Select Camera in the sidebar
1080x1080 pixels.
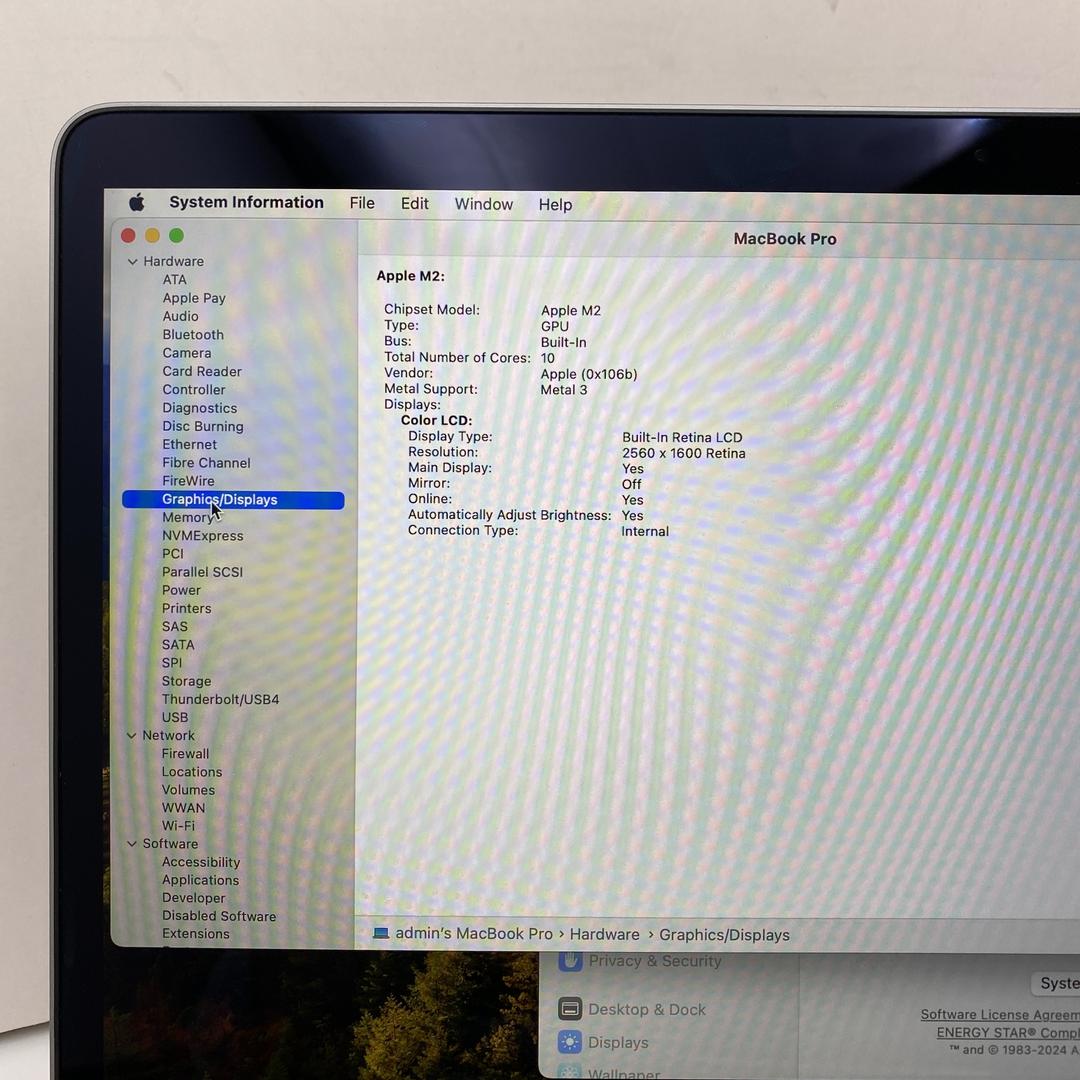(x=187, y=353)
